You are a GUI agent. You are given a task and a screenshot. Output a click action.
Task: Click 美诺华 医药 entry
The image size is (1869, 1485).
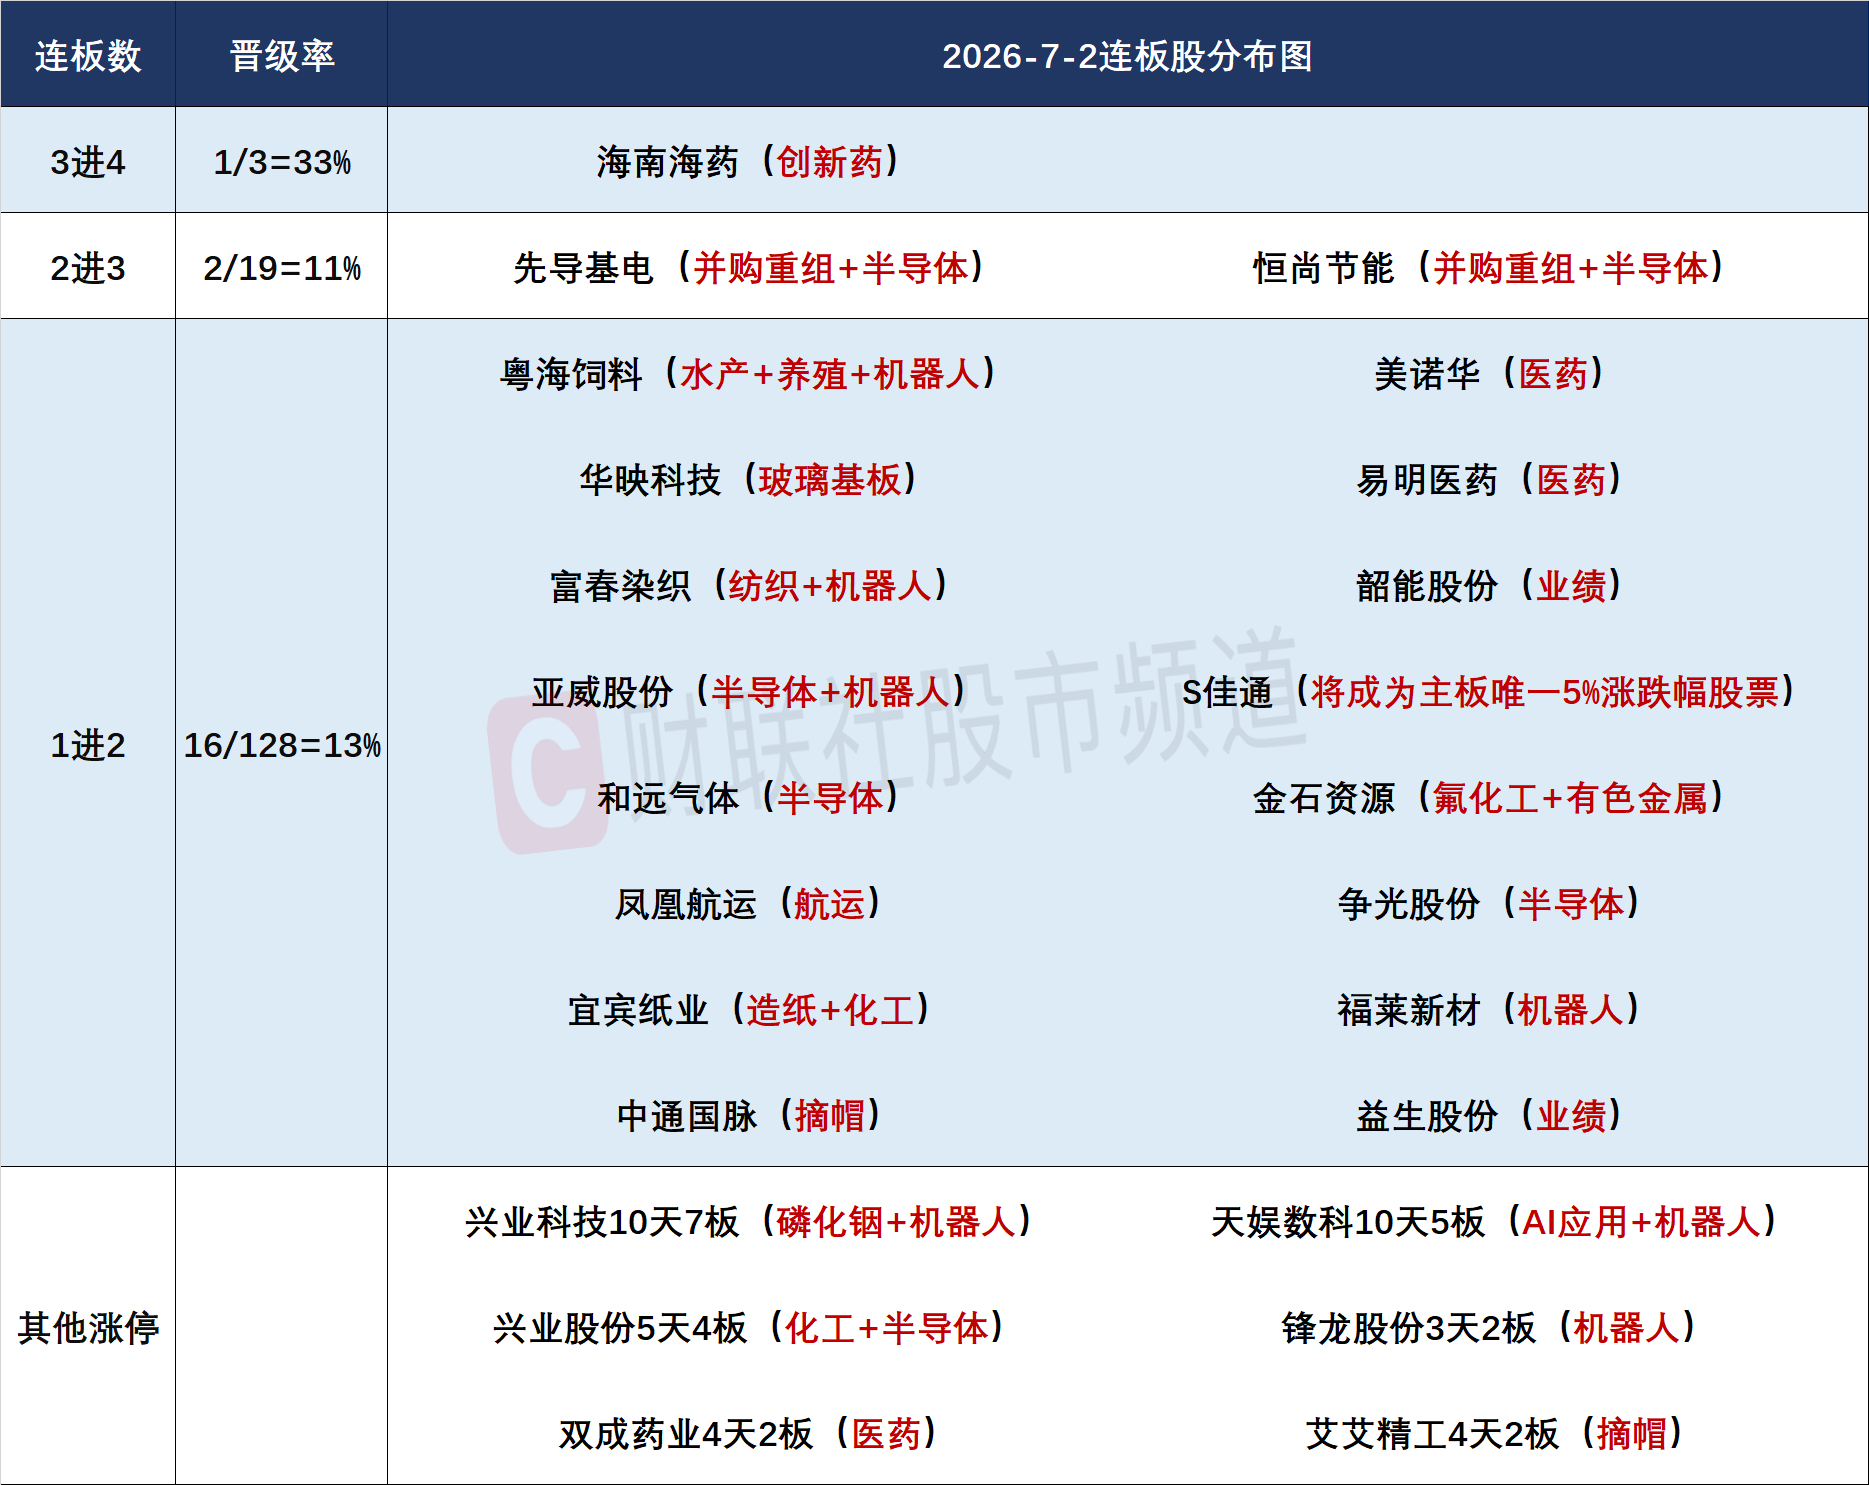pyautogui.click(x=1488, y=373)
